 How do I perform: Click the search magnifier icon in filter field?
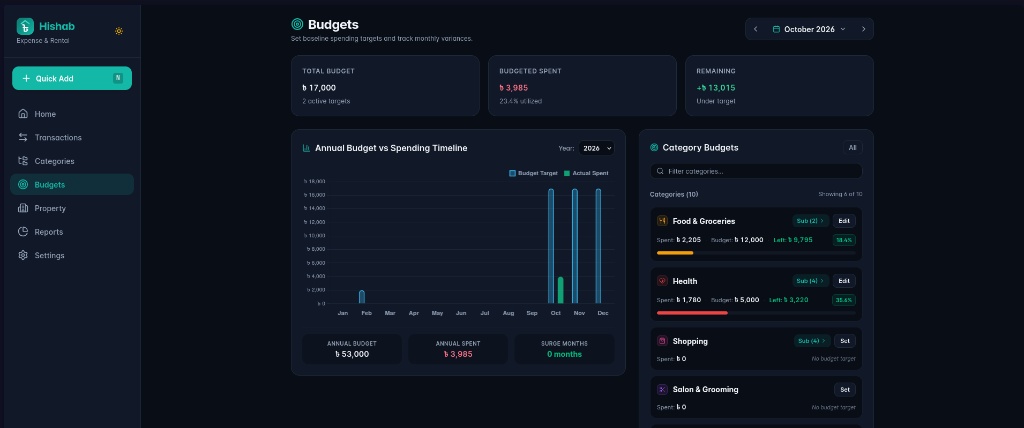tap(660, 171)
